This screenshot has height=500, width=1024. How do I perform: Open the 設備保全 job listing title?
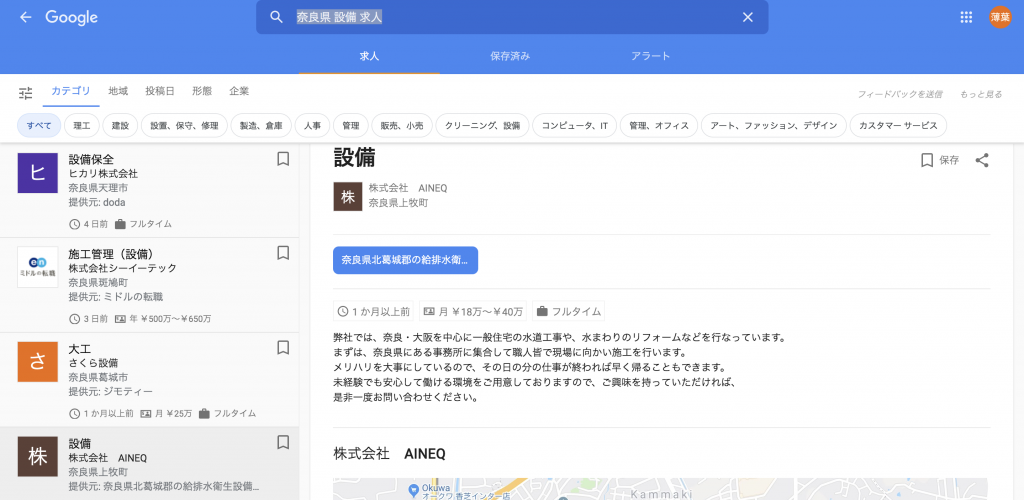click(91, 160)
